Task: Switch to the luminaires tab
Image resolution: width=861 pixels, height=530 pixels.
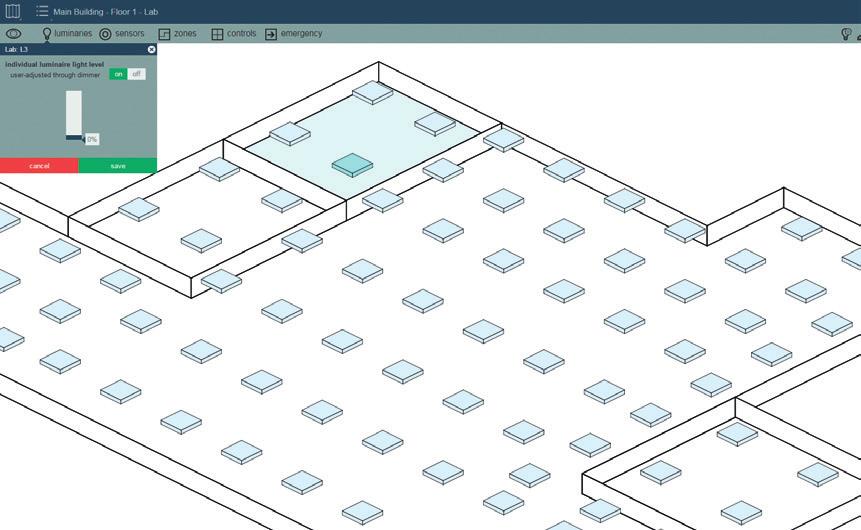Action: pyautogui.click(x=67, y=34)
